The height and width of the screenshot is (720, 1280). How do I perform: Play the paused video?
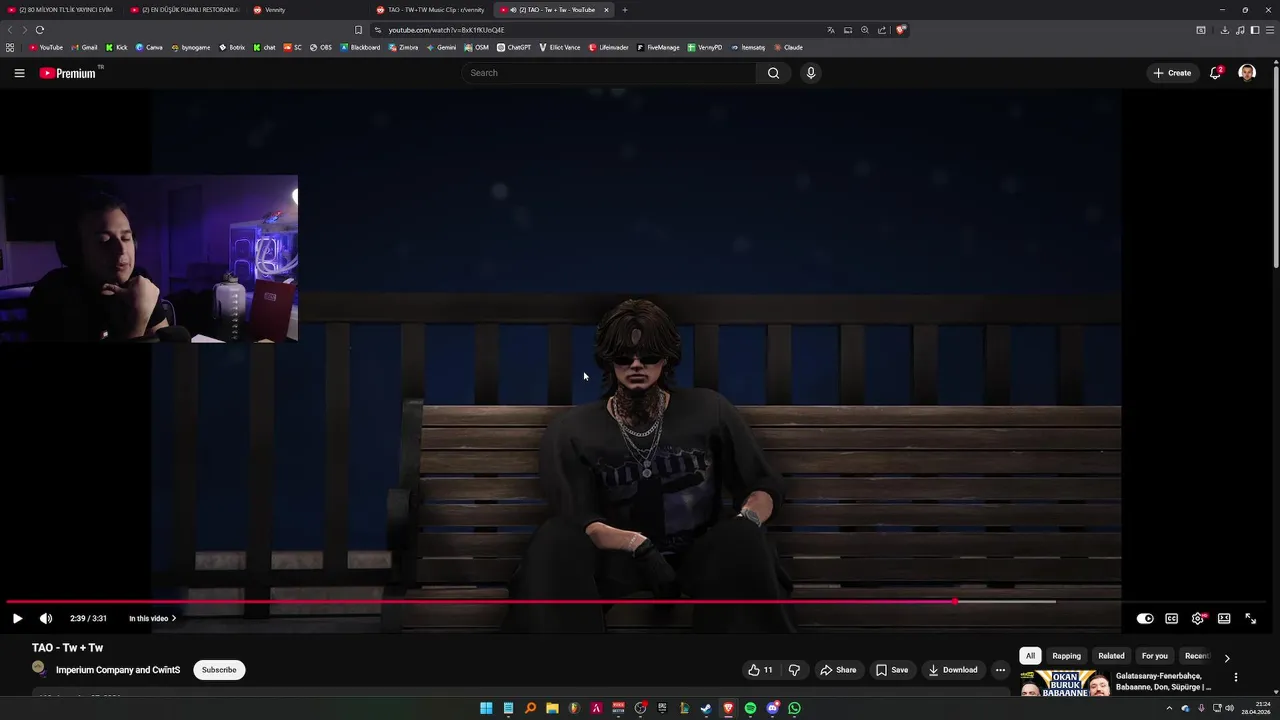pos(17,619)
